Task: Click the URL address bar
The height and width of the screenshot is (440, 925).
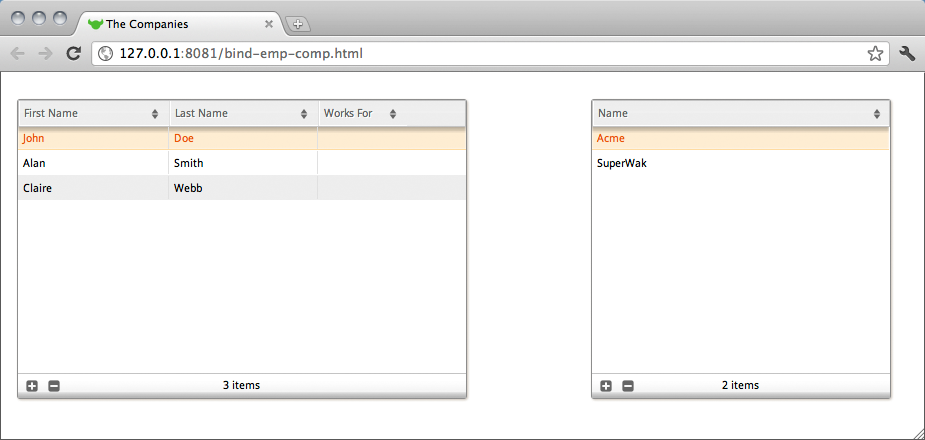Action: coord(480,54)
